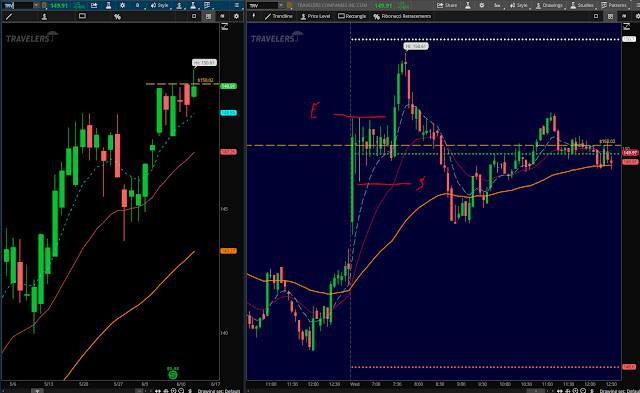The width and height of the screenshot is (640, 393).
Task: Select the percent Fibonacci icon in left toolbar
Action: pyautogui.click(x=117, y=17)
